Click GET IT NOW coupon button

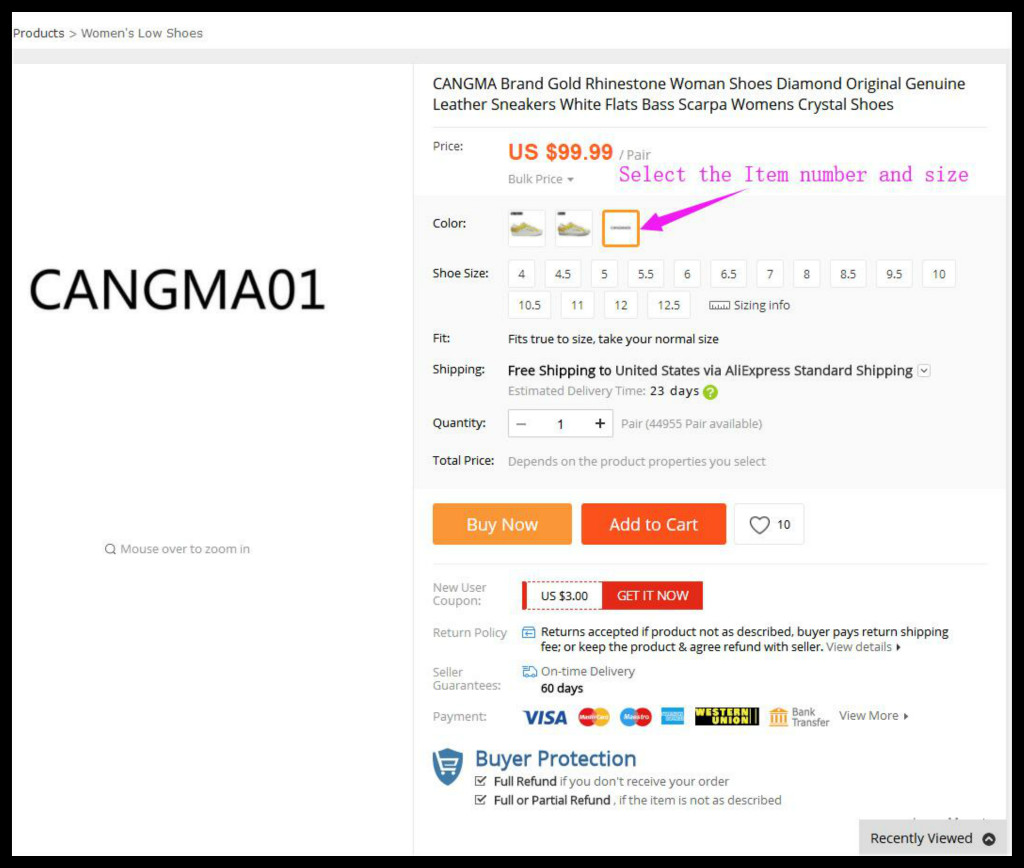click(652, 596)
